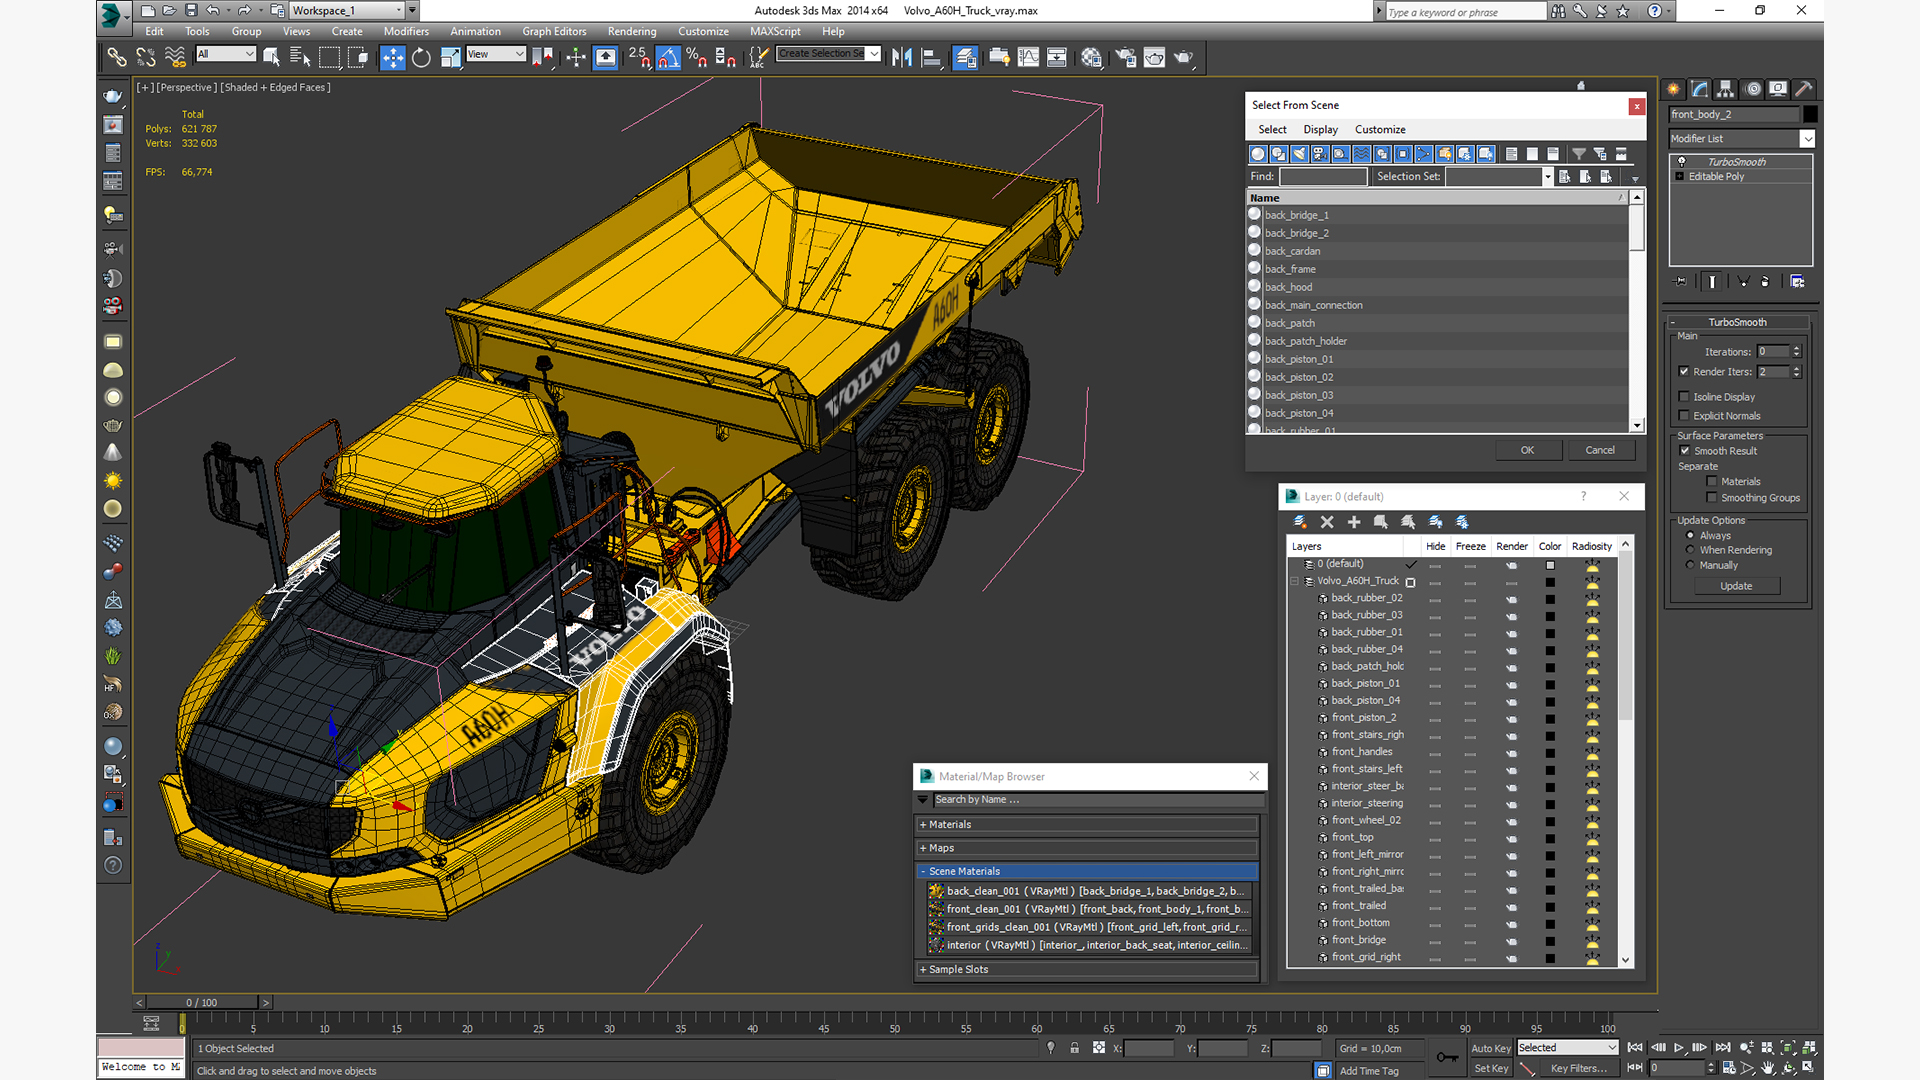1920x1080 pixels.
Task: Open the Utilities hammer panel icon
Action: pyautogui.click(x=1804, y=89)
